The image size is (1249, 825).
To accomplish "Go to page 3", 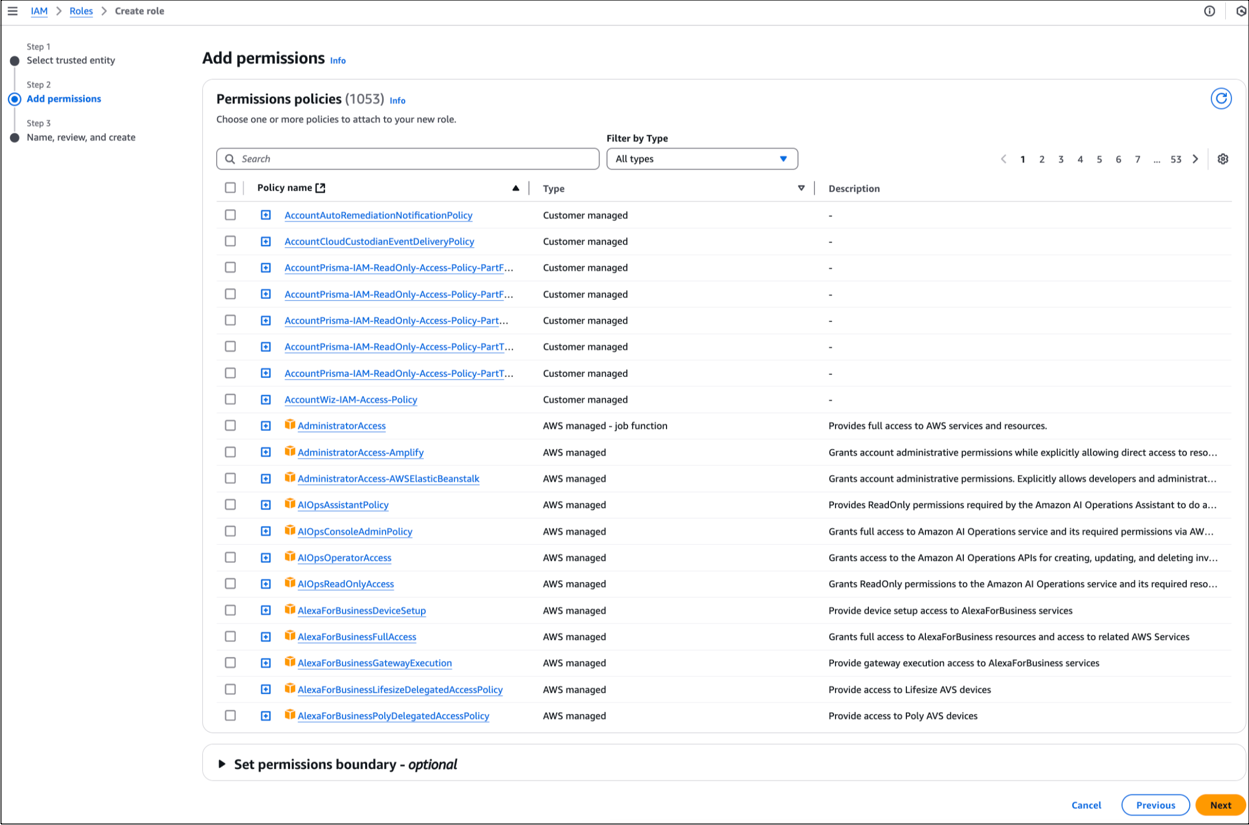I will click(x=1061, y=159).
